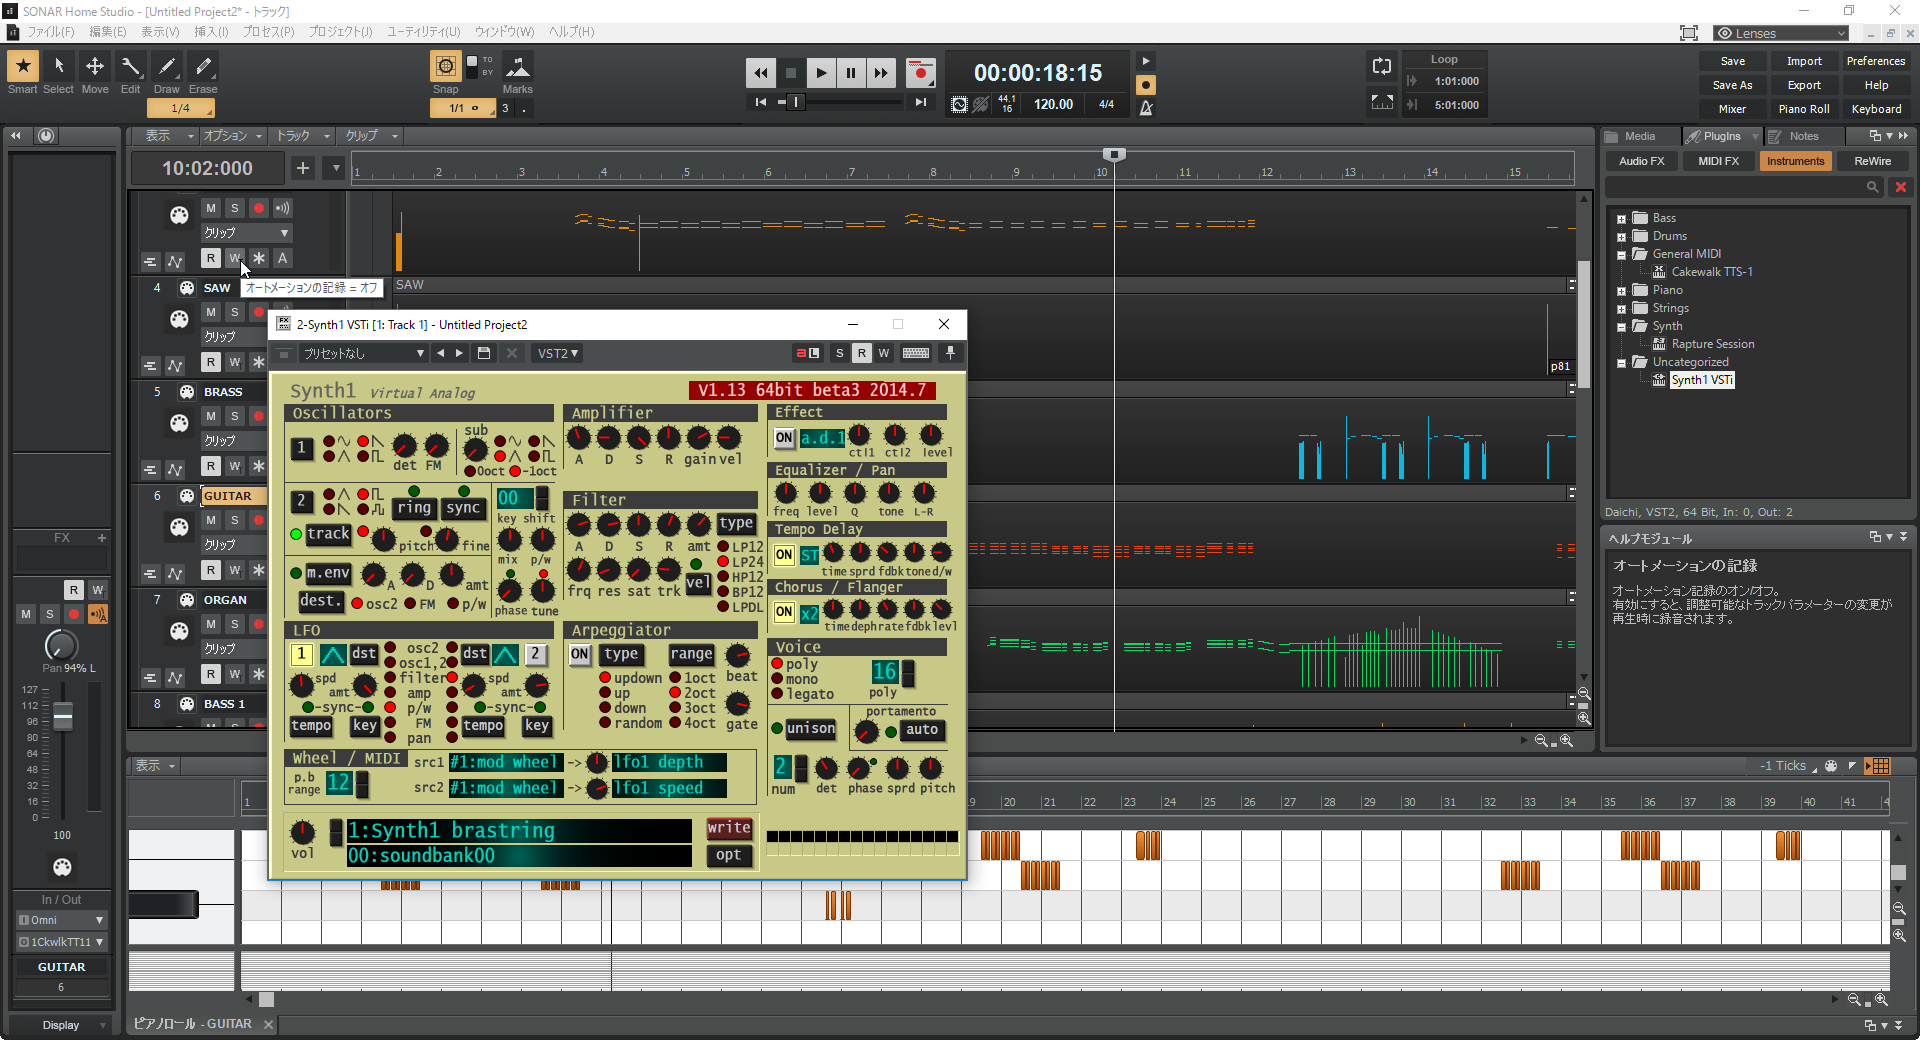Screen dimensions: 1920x1040
Task: Switch to Audio FX tab
Action: [x=1642, y=161]
